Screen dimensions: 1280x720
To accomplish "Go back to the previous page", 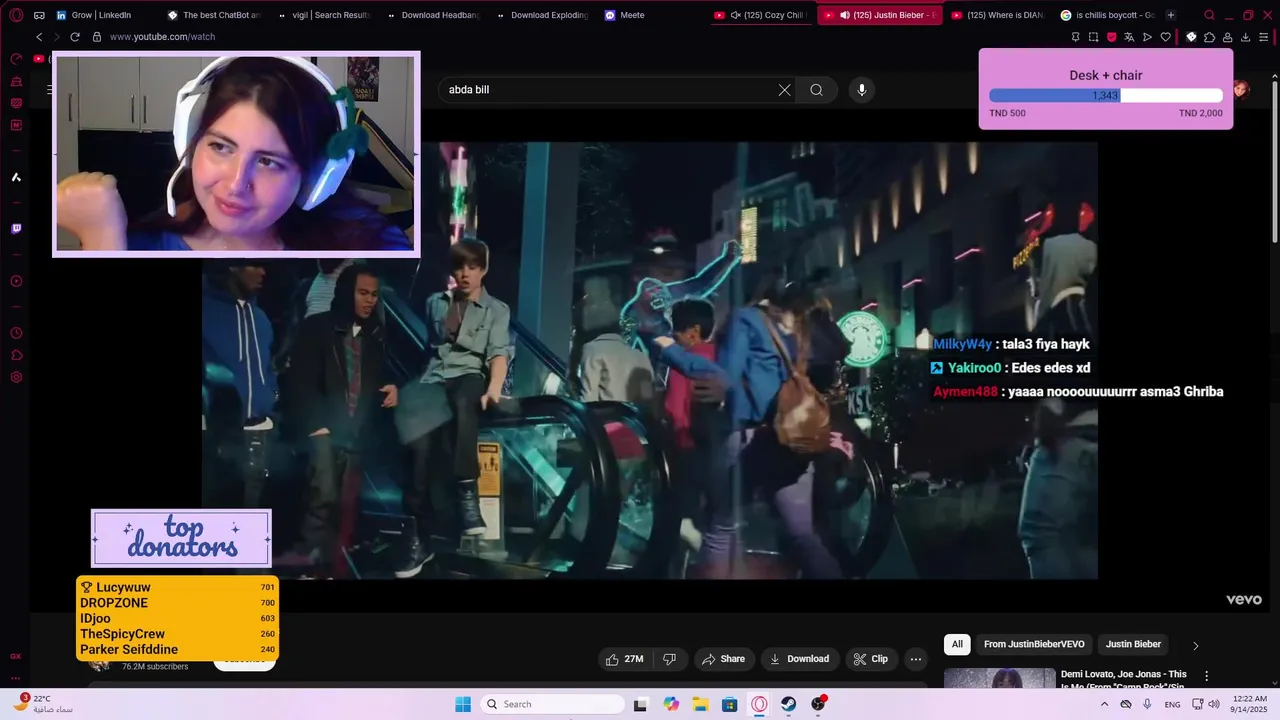I will point(39,37).
